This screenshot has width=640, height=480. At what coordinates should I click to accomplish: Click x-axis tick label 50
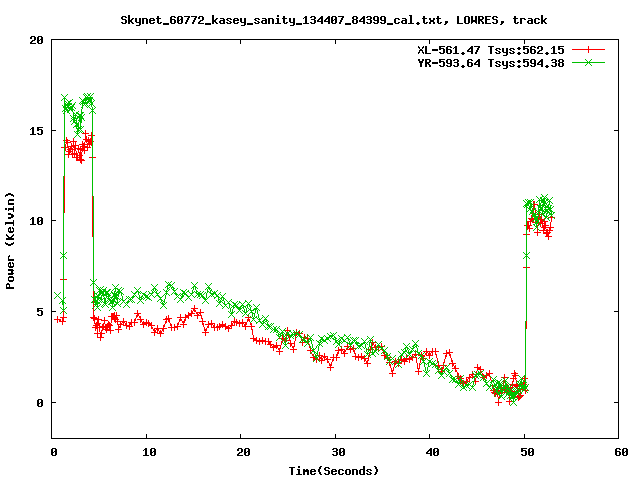[527, 452]
